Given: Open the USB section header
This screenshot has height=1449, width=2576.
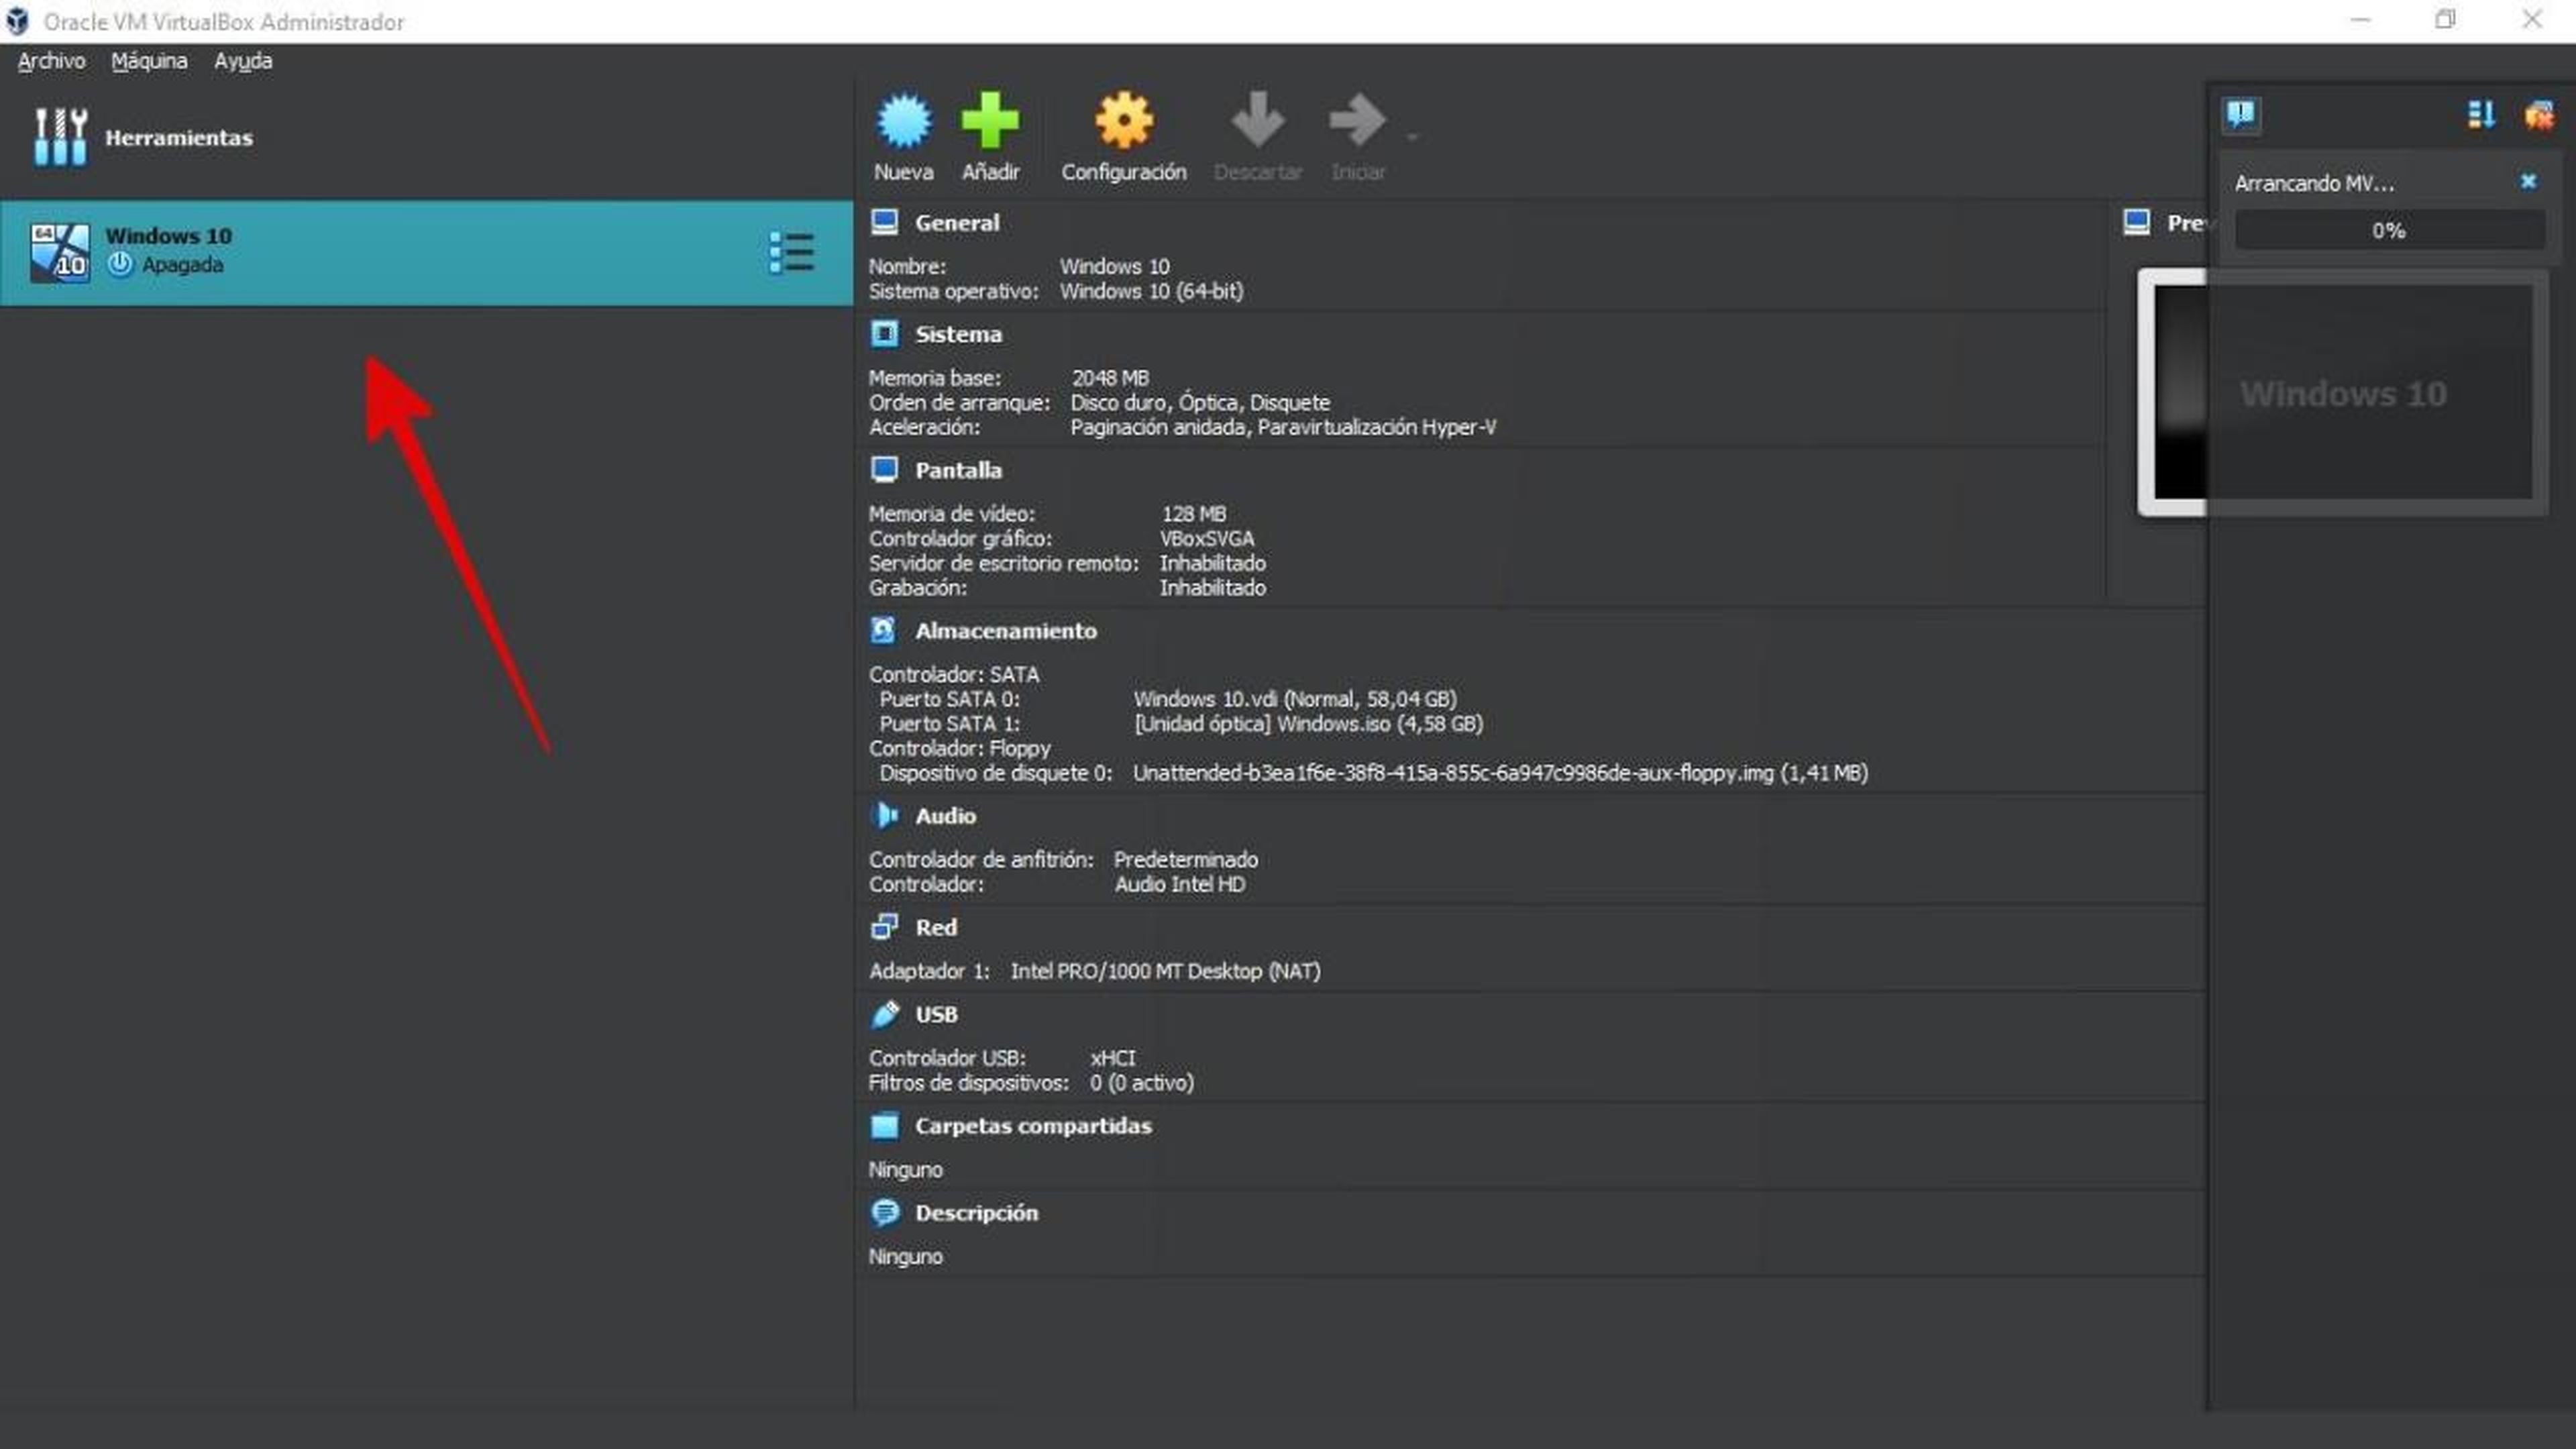Looking at the screenshot, I should [936, 1014].
